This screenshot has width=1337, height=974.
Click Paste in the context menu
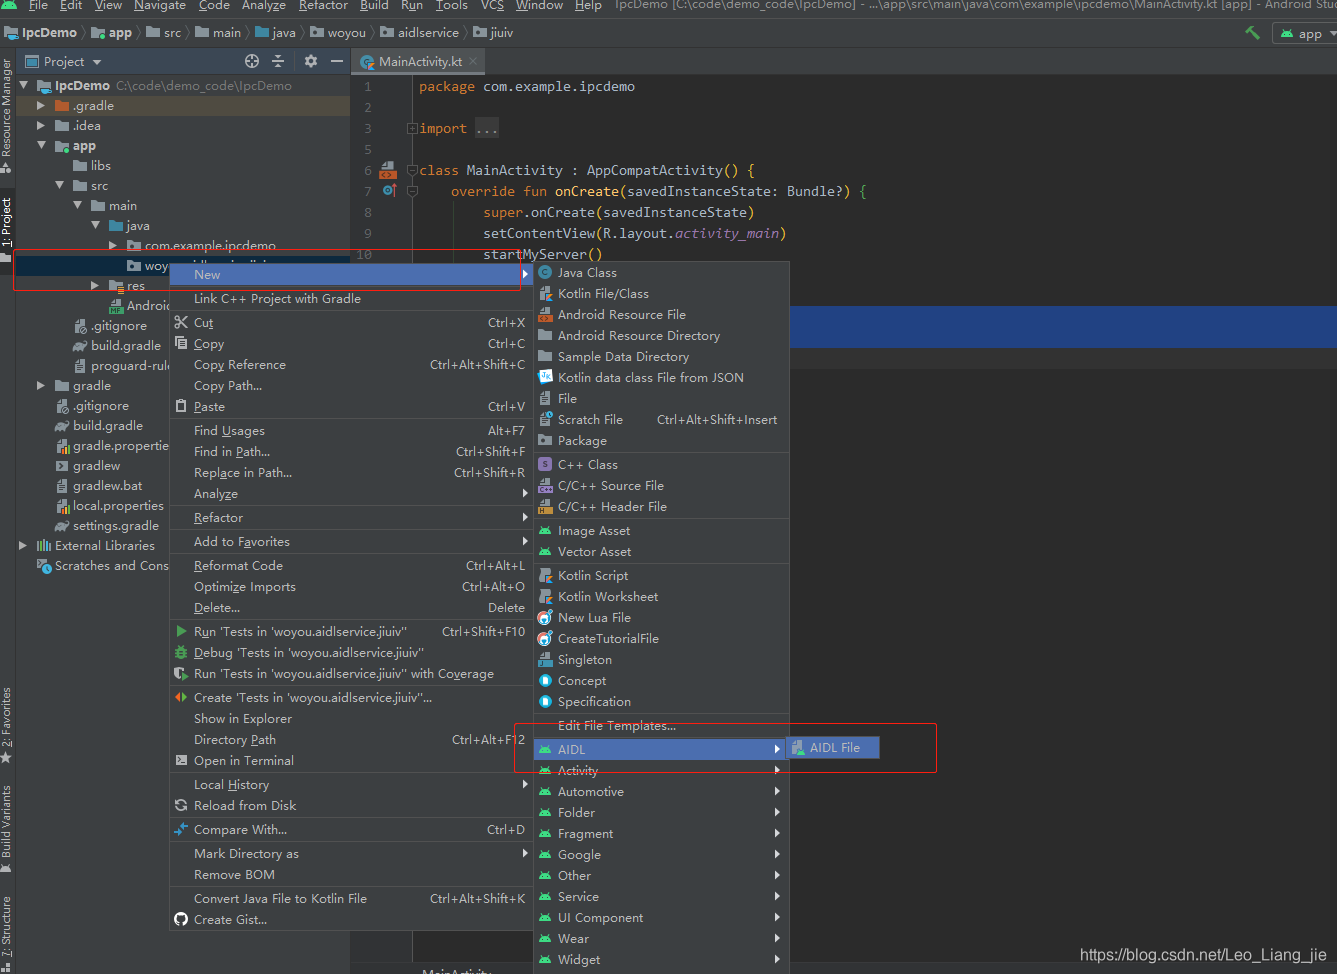point(350,406)
